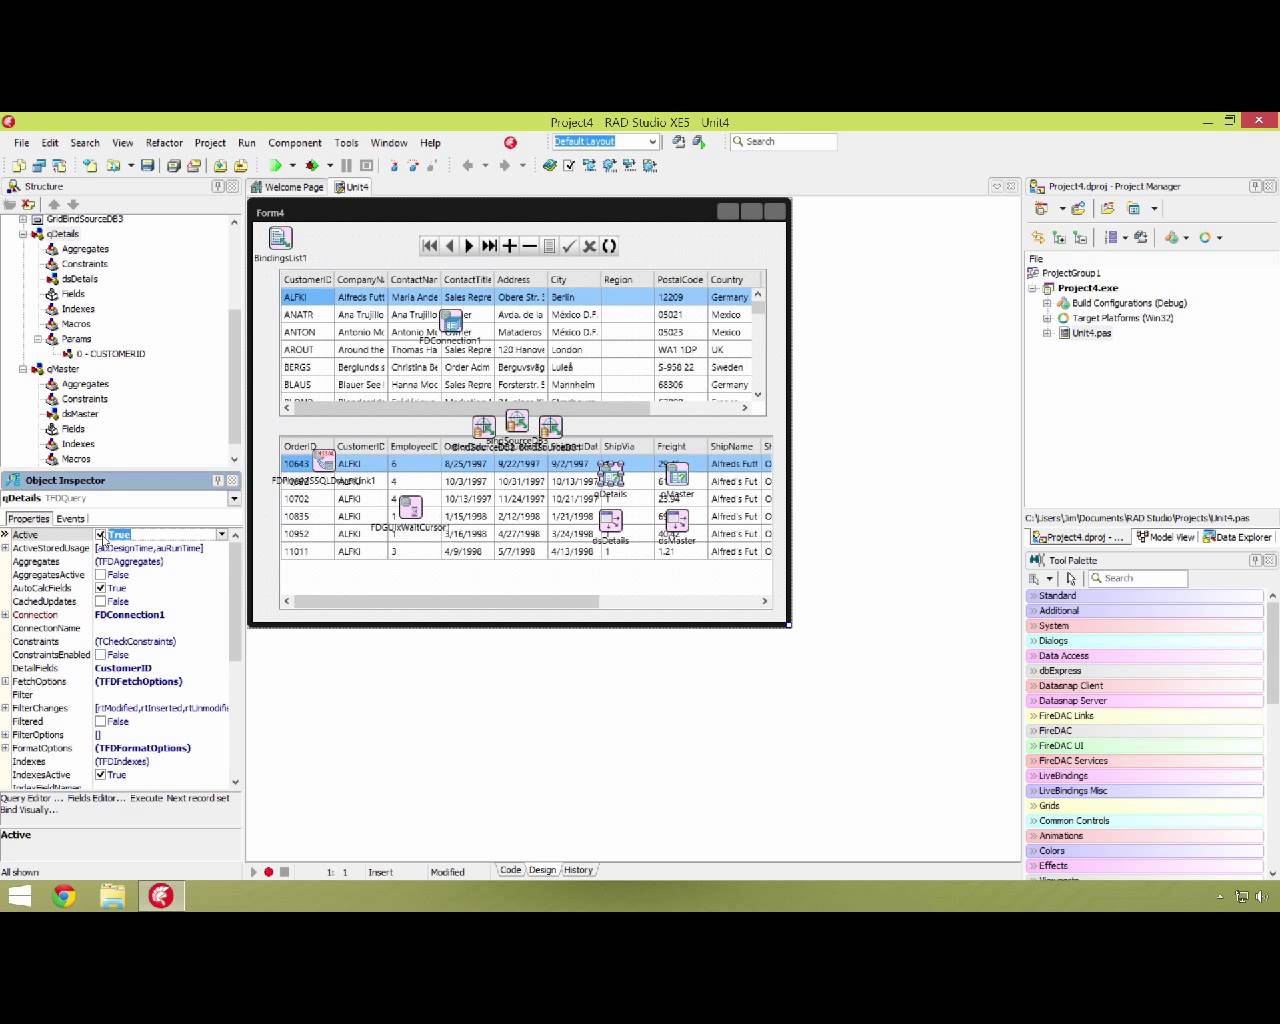Click the Execute link in Object Inspector
Screen dimensions: 1280x1024
(x=146, y=798)
